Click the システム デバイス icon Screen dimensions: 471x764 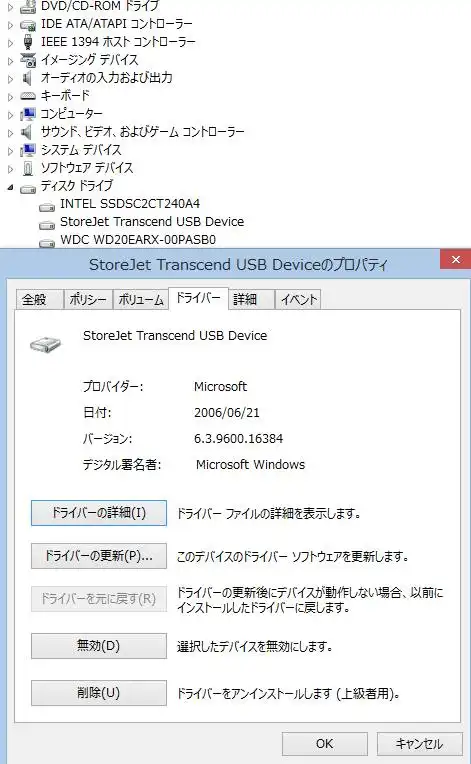click(28, 150)
